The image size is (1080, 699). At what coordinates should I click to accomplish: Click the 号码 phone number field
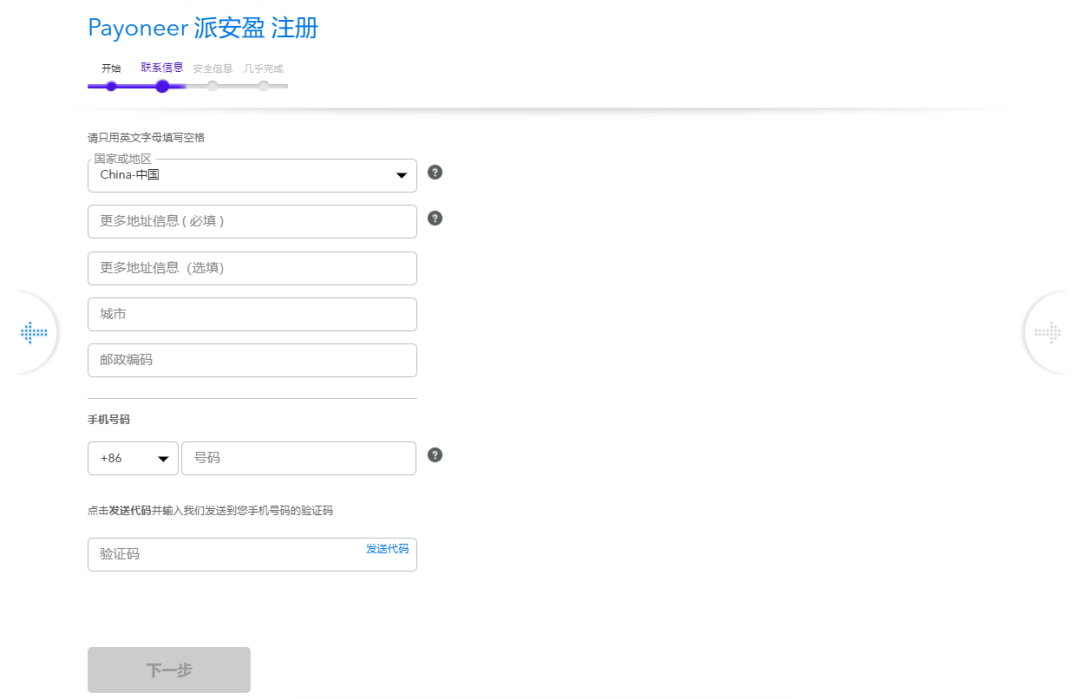tap(298, 458)
